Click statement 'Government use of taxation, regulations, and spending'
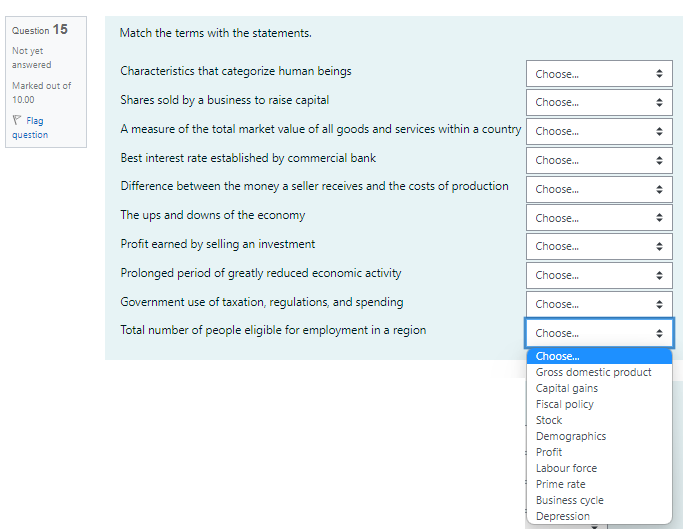This screenshot has height=529, width=683. click(262, 302)
